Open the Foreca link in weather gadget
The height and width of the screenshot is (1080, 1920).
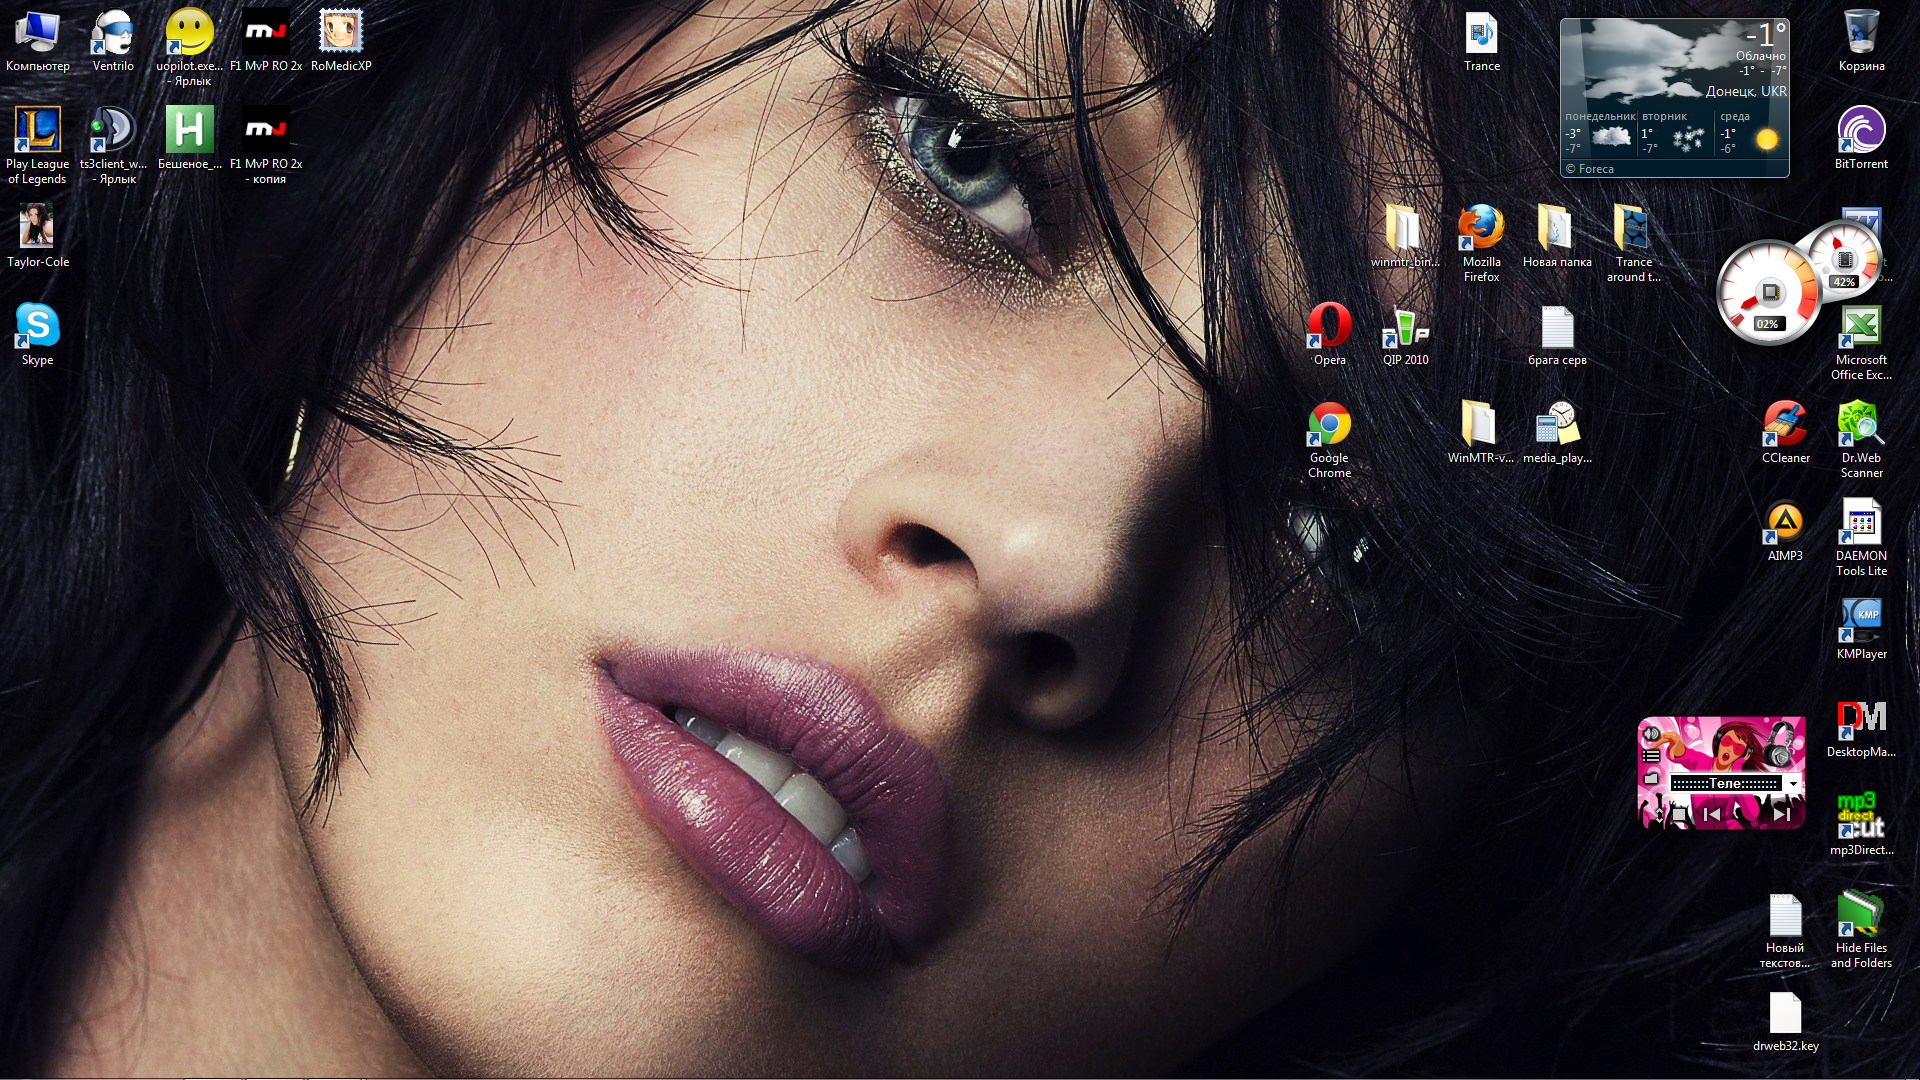(x=1590, y=169)
